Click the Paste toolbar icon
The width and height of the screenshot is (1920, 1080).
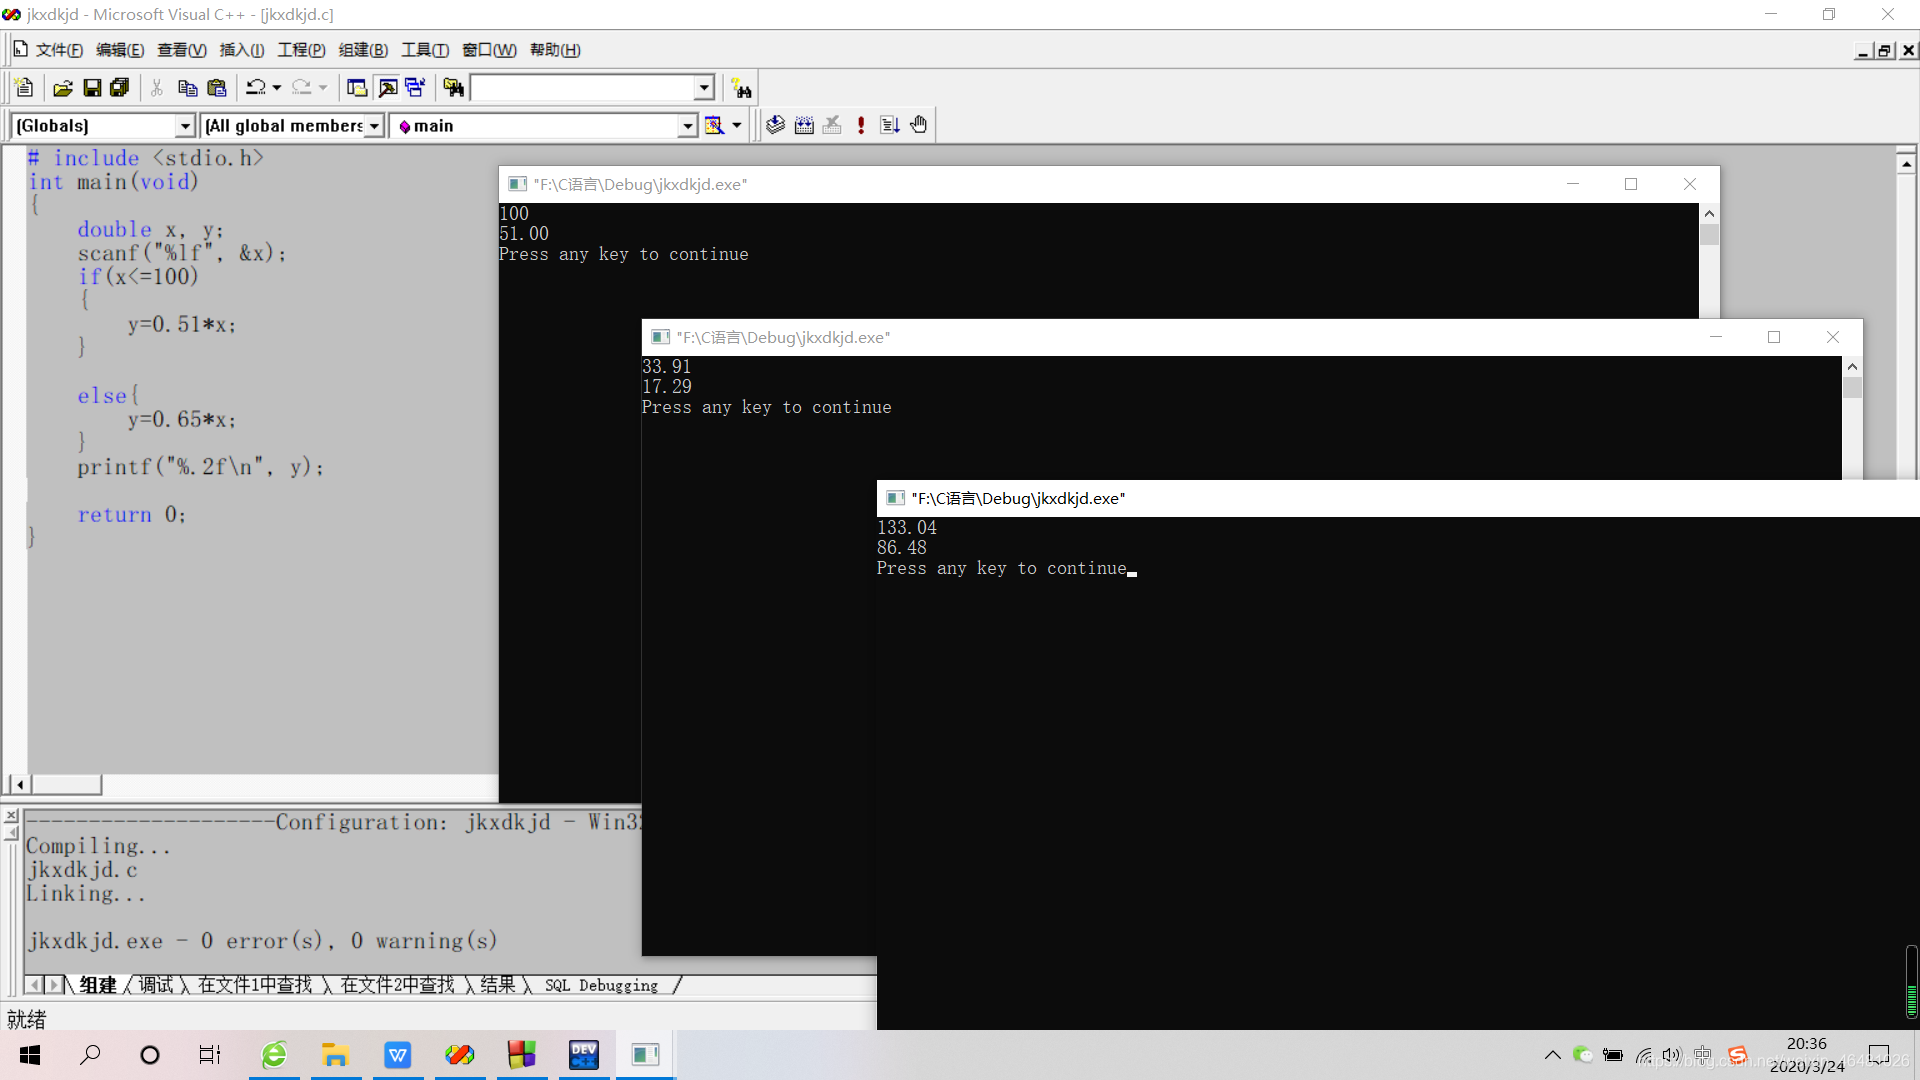click(x=216, y=88)
